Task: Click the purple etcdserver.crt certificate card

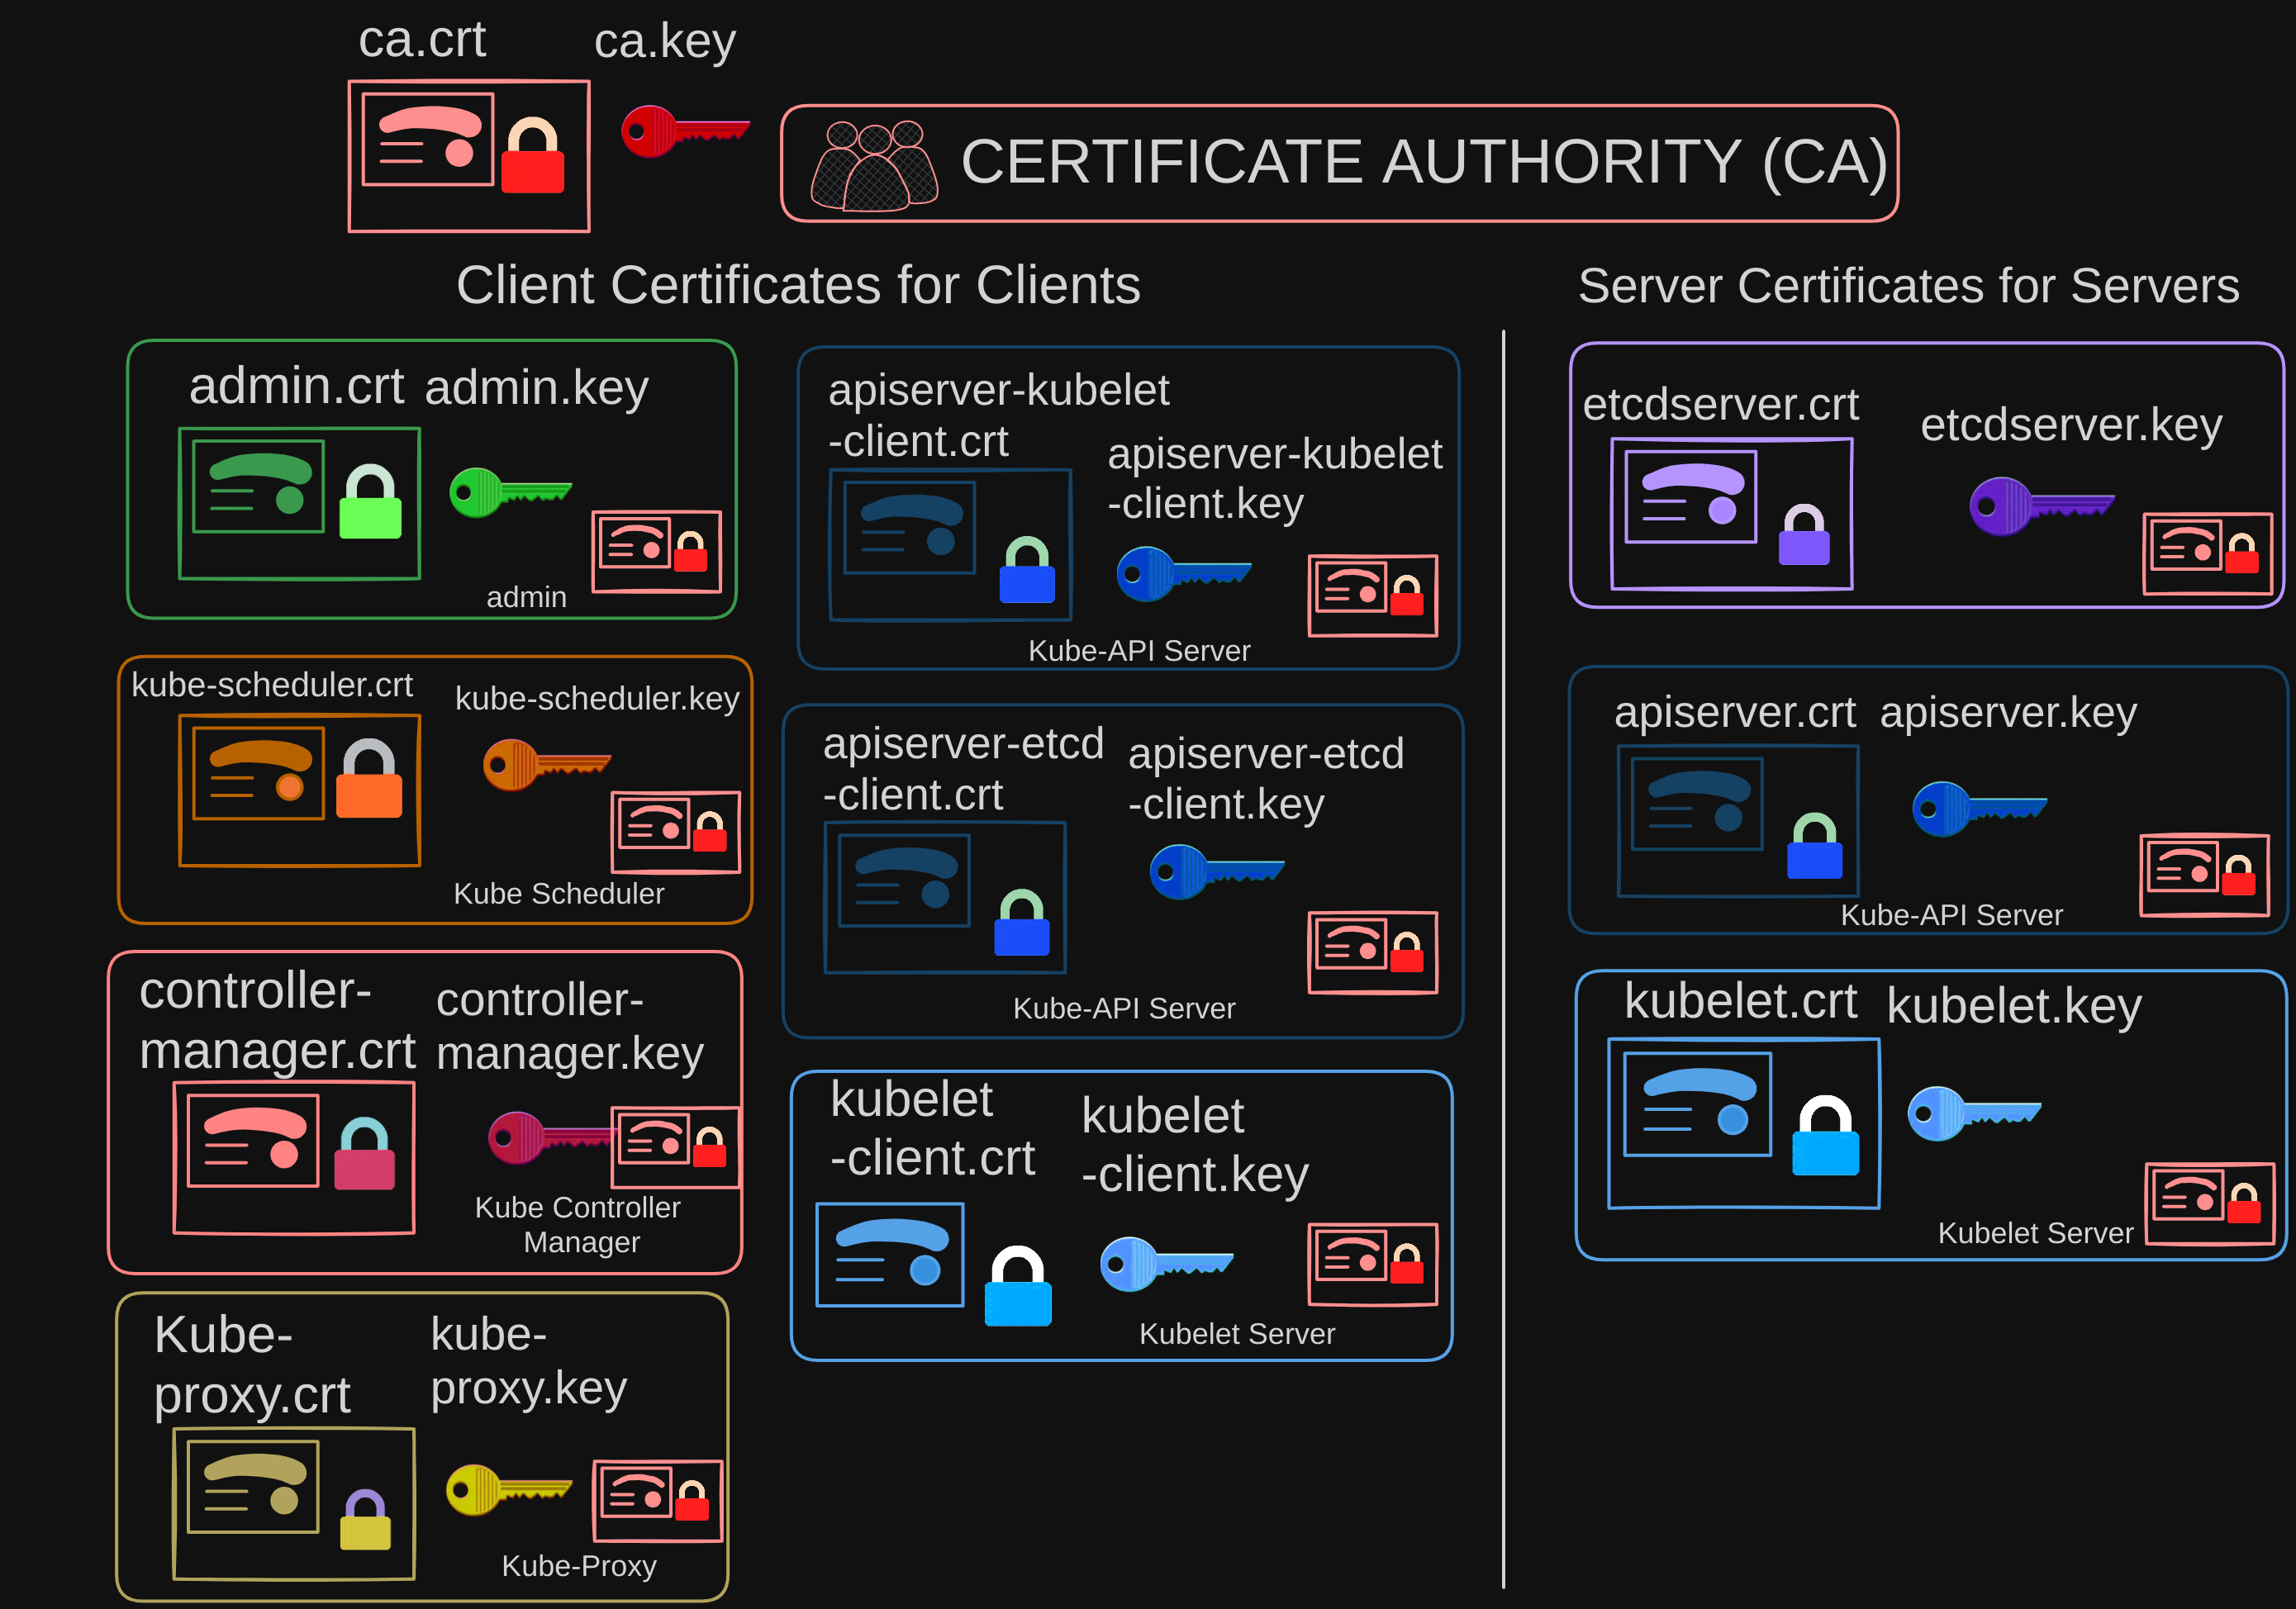Action: (1731, 514)
